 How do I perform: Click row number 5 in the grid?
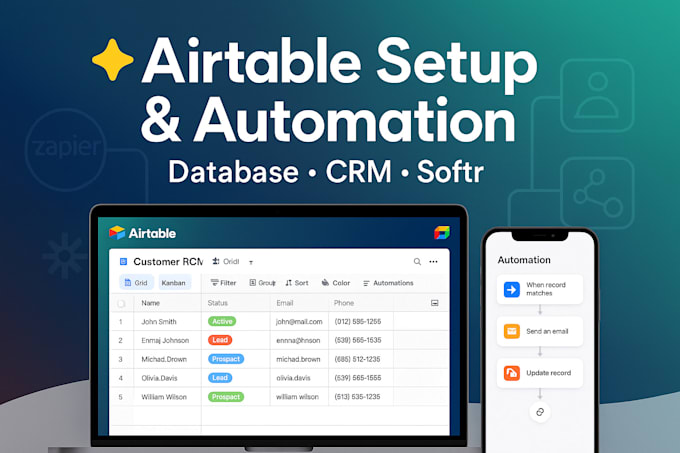pos(121,397)
